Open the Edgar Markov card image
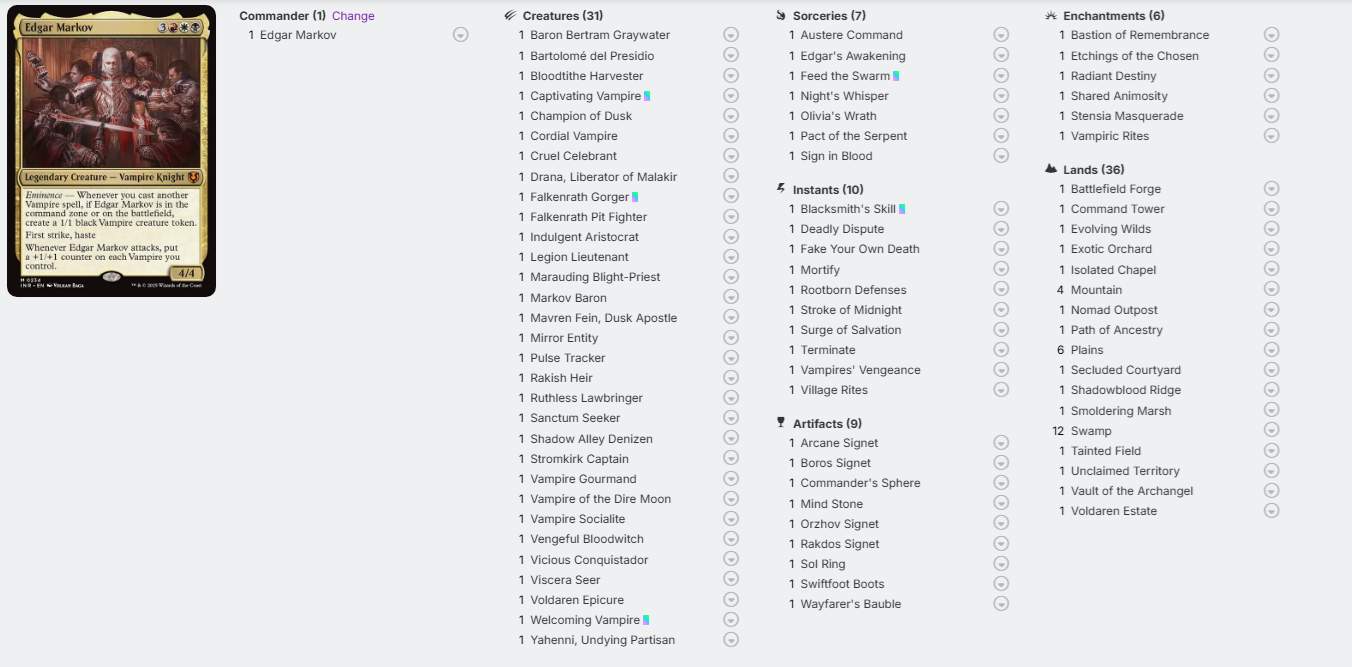The height and width of the screenshot is (667, 1352). (111, 153)
